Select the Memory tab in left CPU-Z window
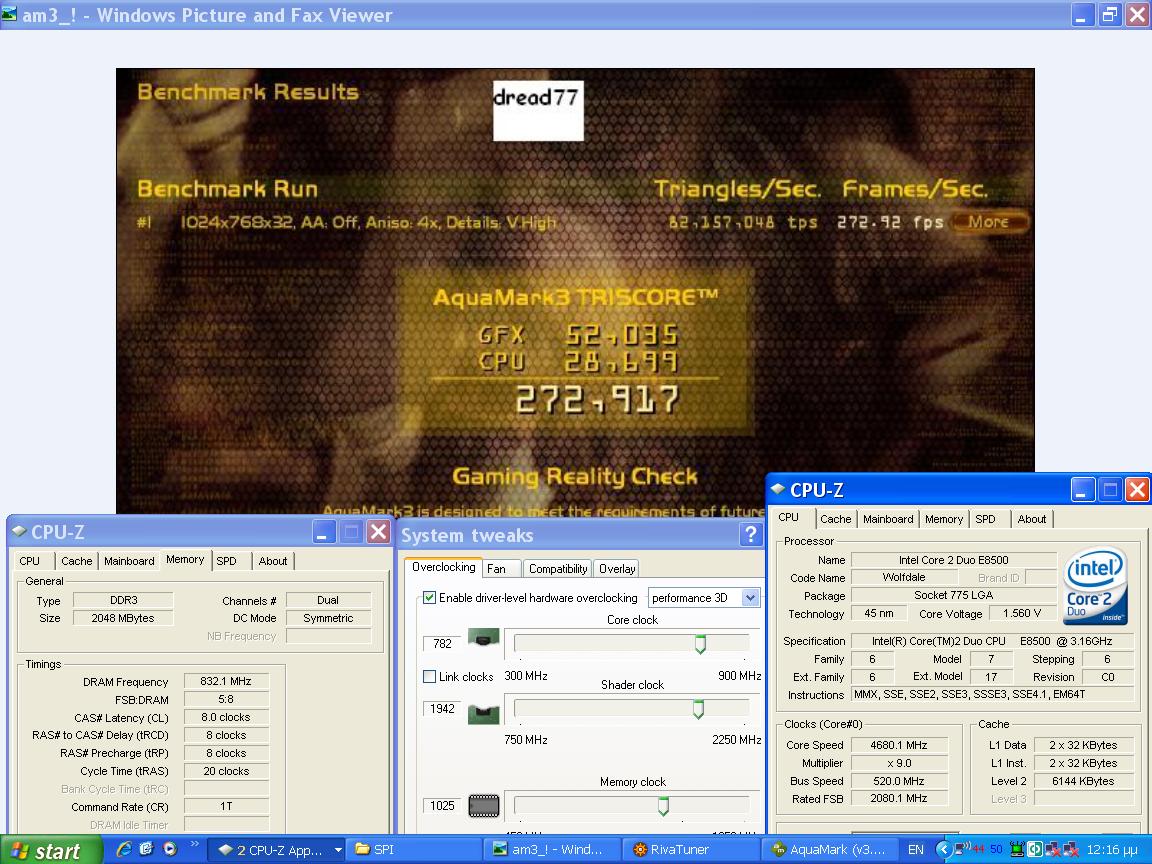 click(185, 559)
